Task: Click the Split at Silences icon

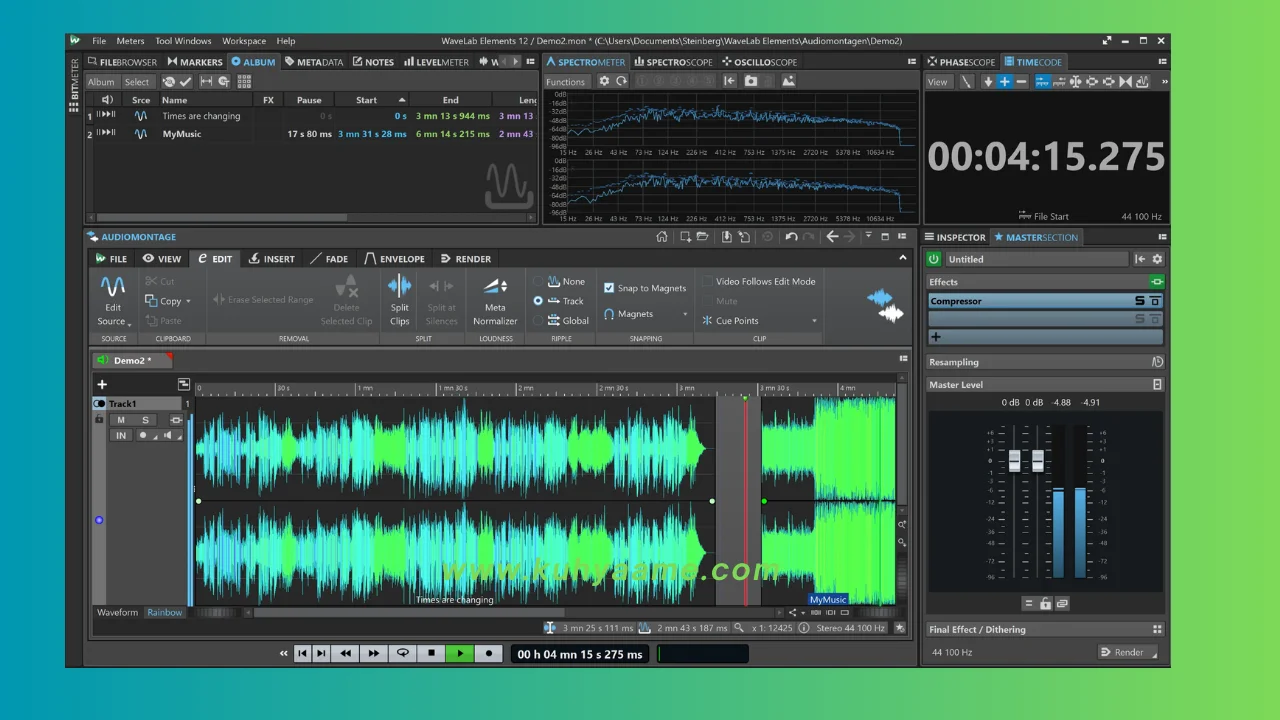Action: point(441,286)
